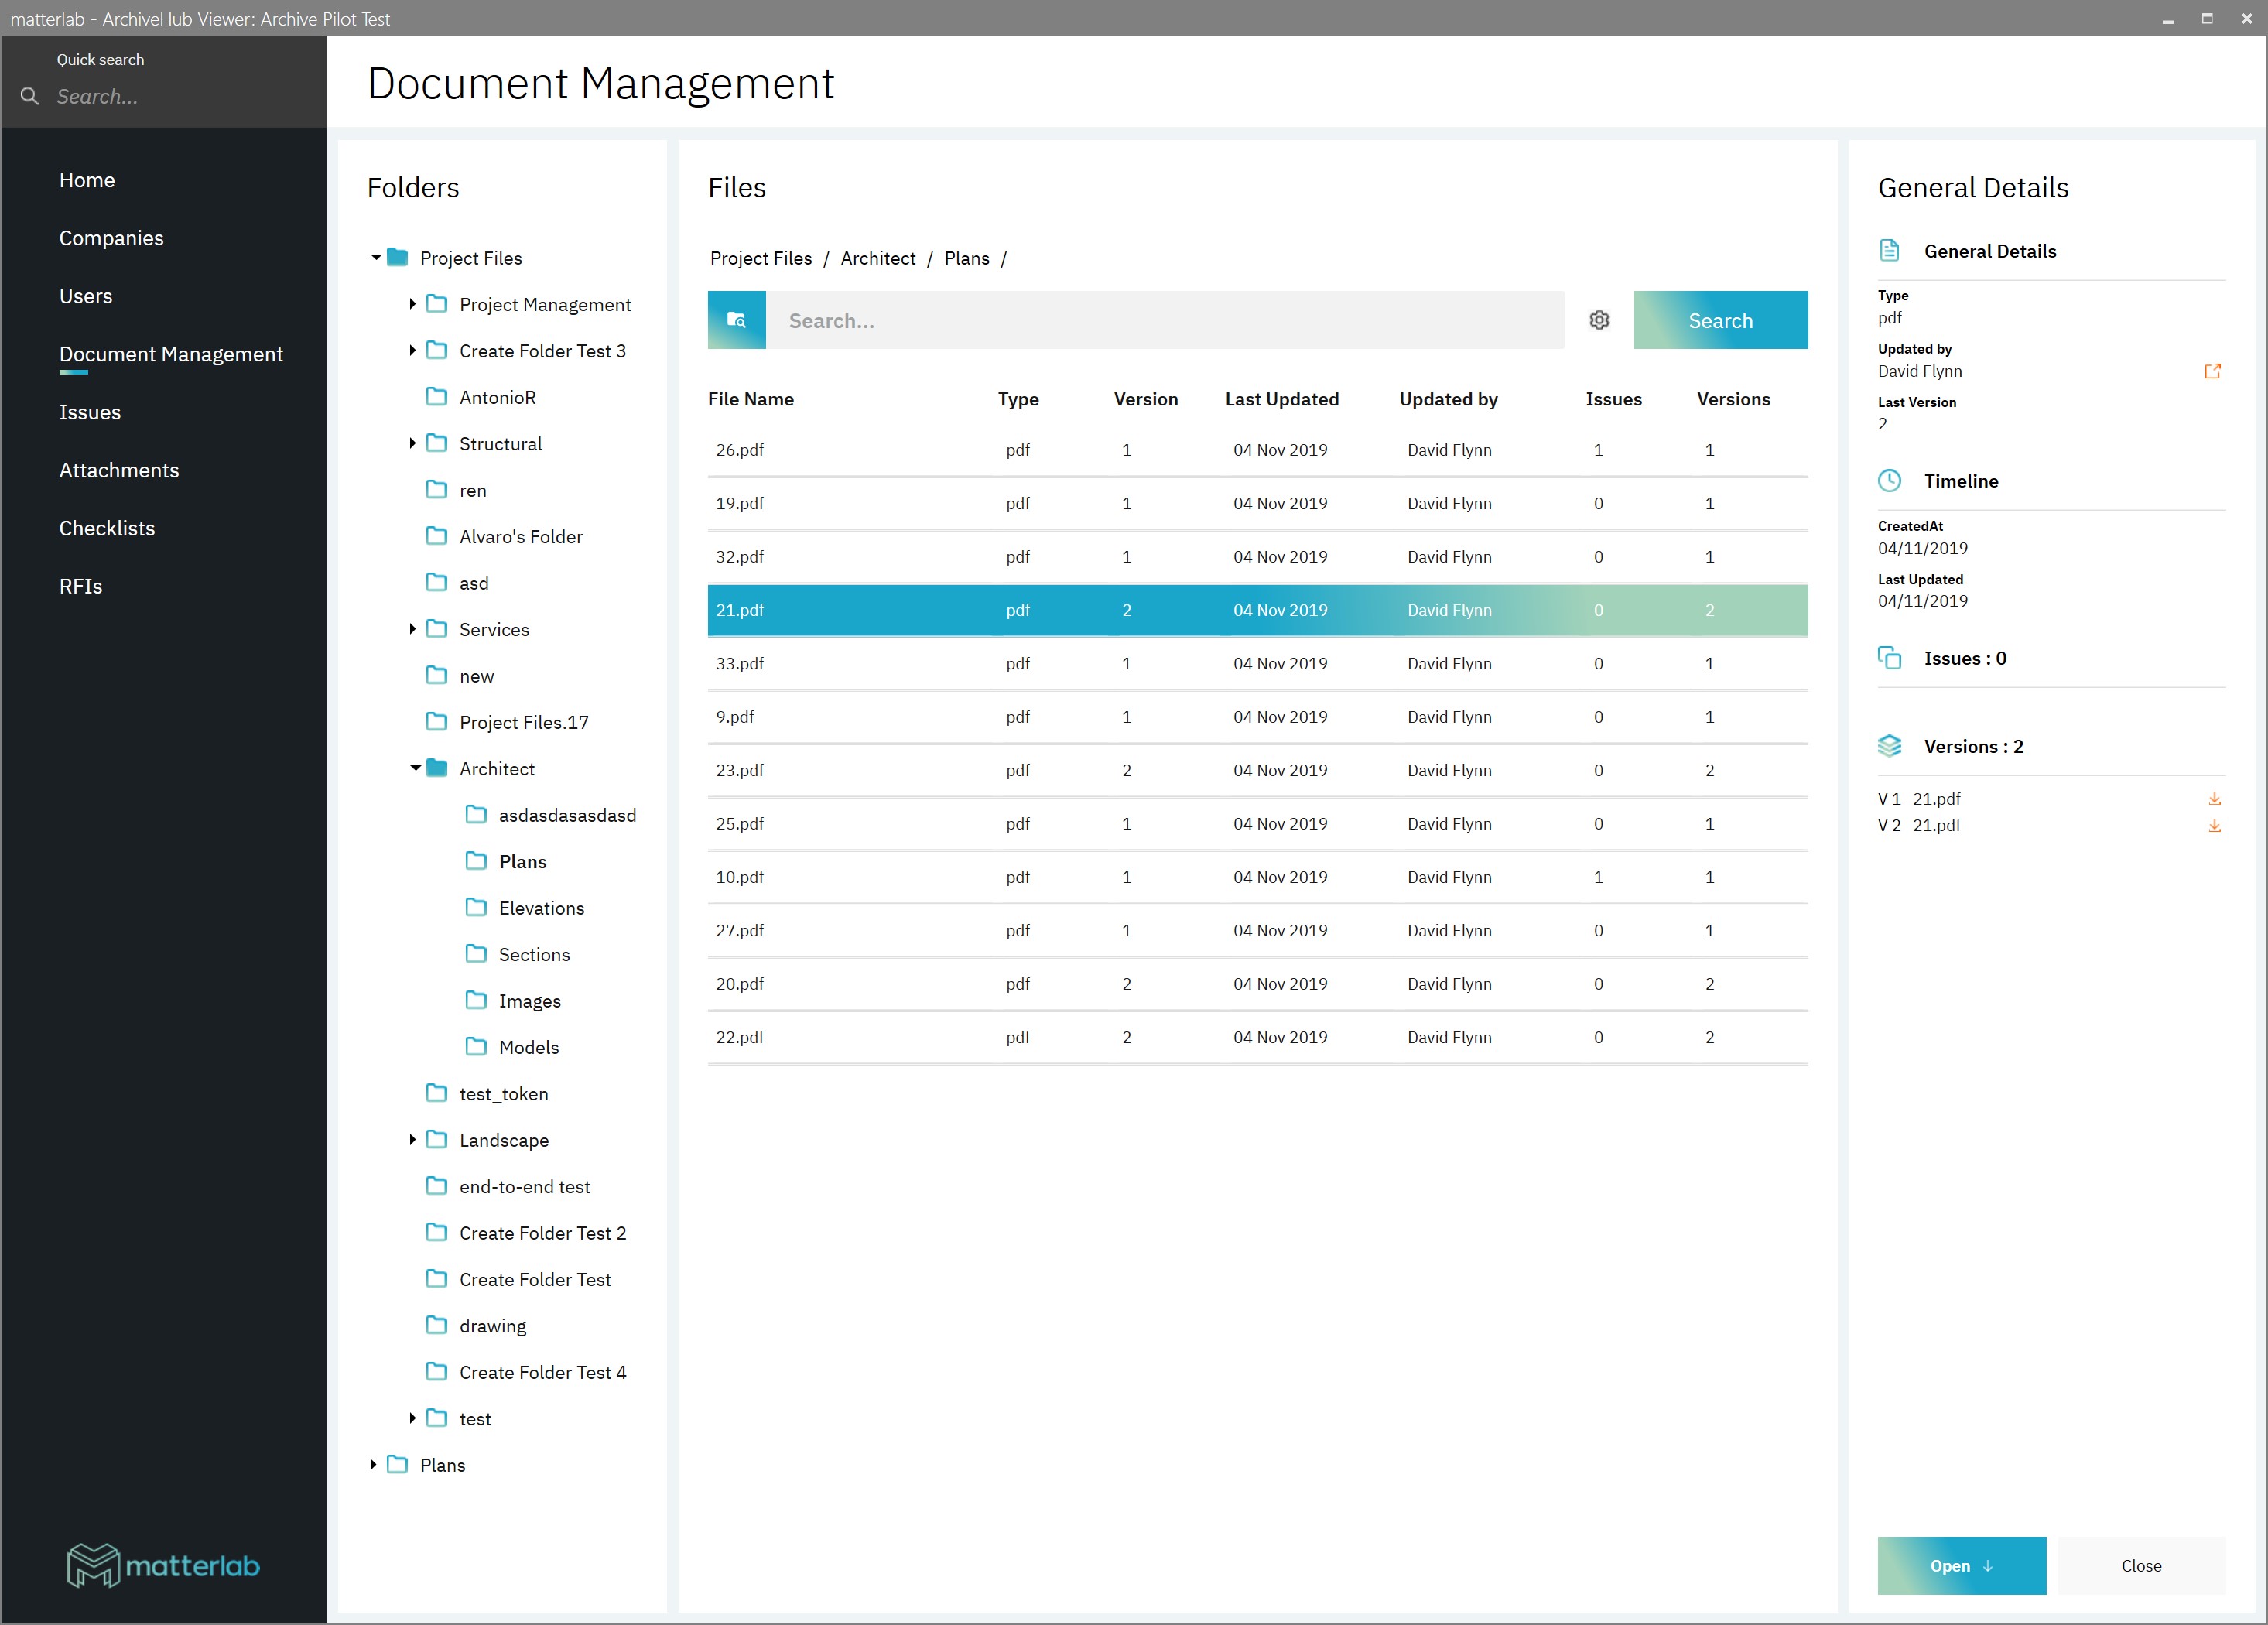
Task: Download version V 1 of 21.pdf
Action: (2214, 799)
